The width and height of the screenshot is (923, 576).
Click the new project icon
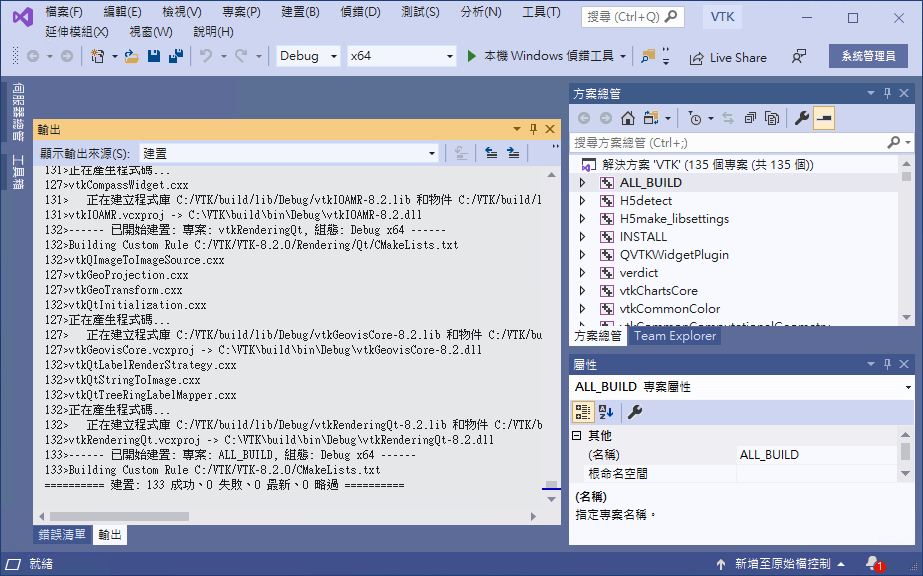(98, 56)
